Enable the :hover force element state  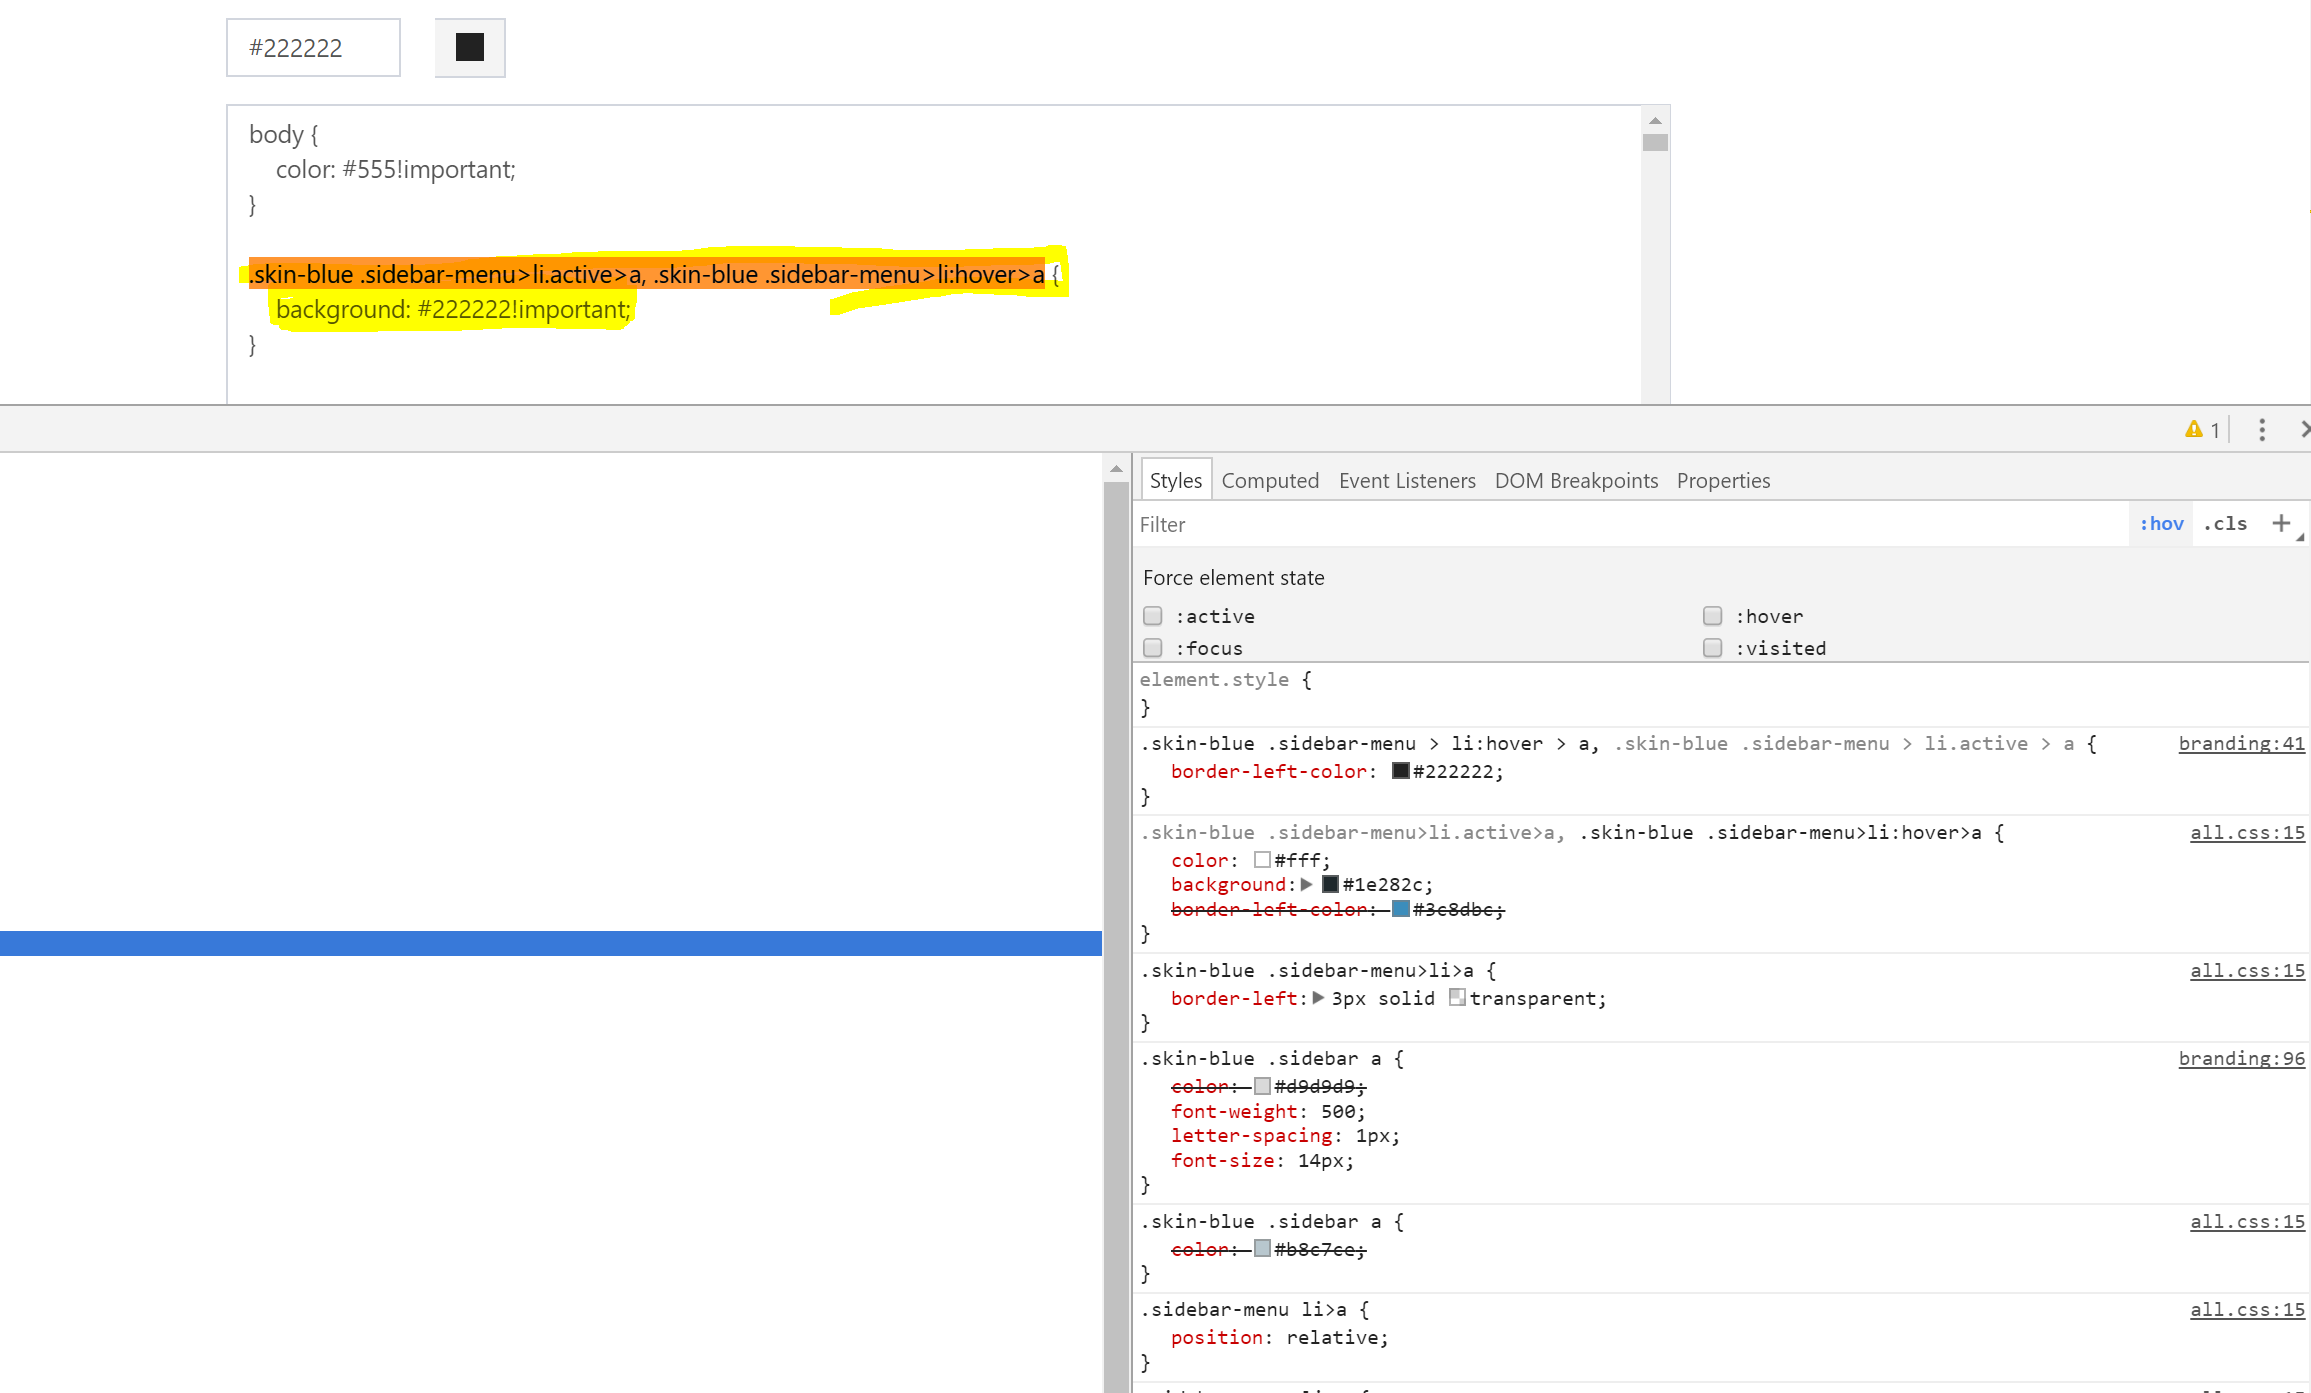(1712, 616)
